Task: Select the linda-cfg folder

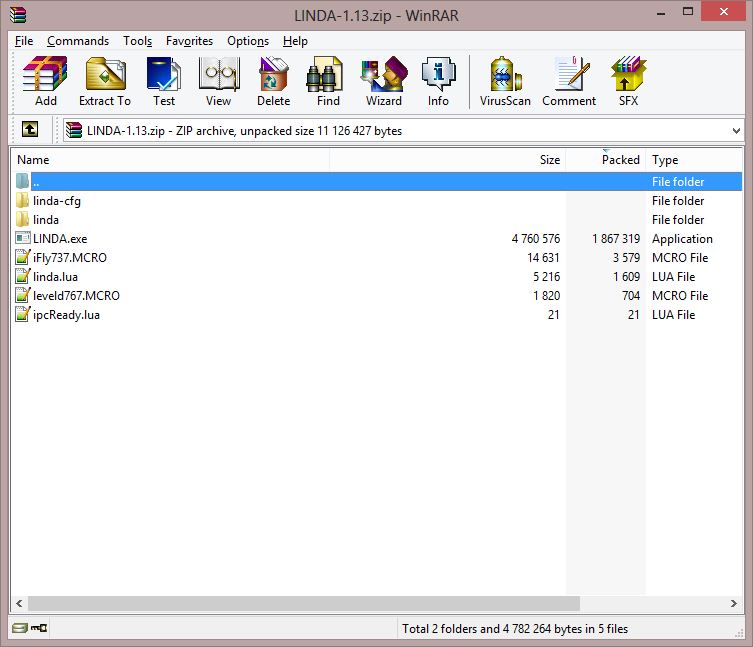Action: pos(56,201)
